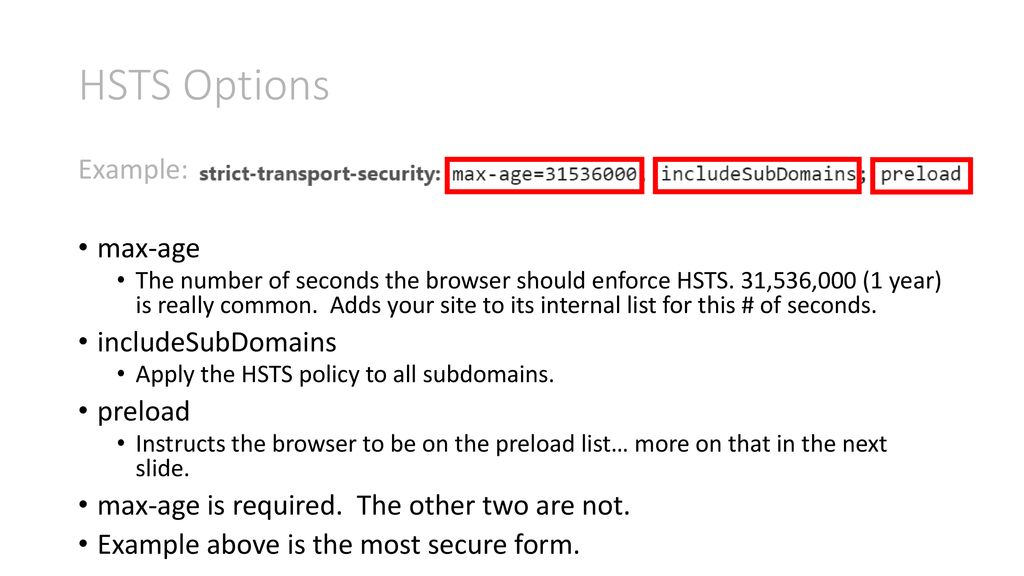This screenshot has width=1024, height=576.
Task: Click the HSTS Options slide title
Action: [204, 86]
